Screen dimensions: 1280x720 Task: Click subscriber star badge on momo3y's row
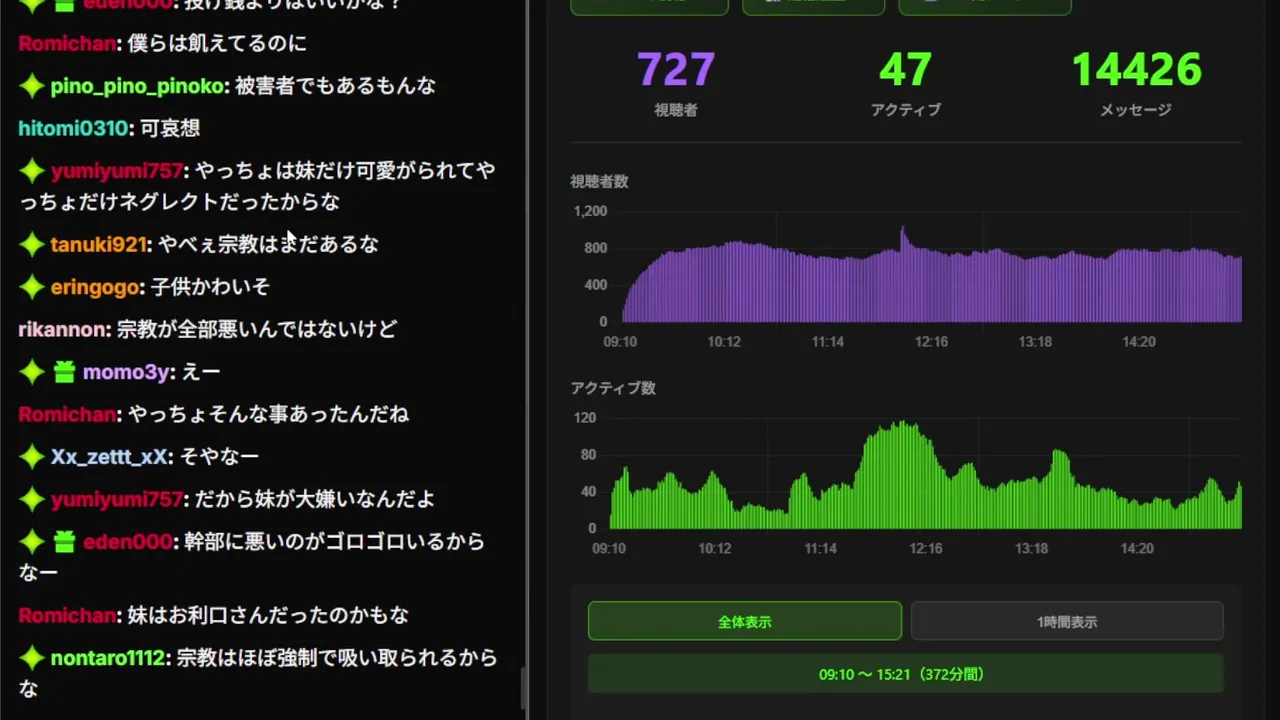(32, 372)
